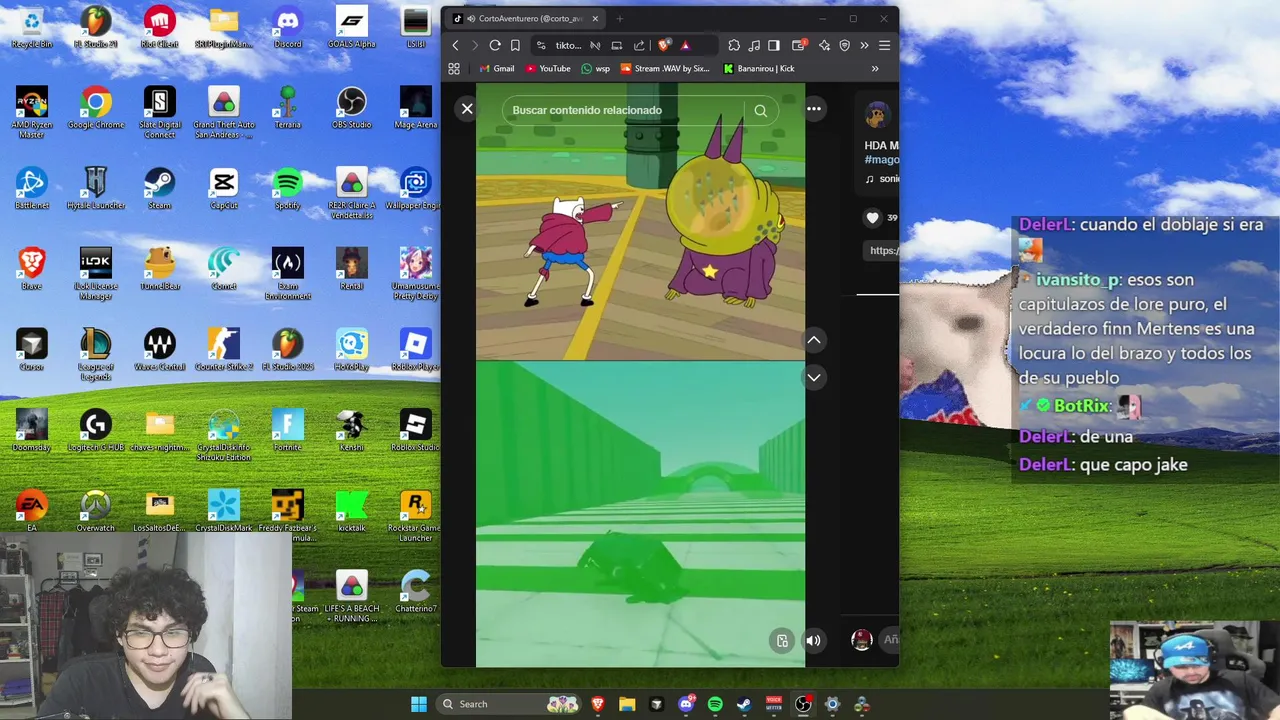This screenshot has height=720, width=1280.
Task: Open site settings icon in address bar
Action: (x=541, y=45)
